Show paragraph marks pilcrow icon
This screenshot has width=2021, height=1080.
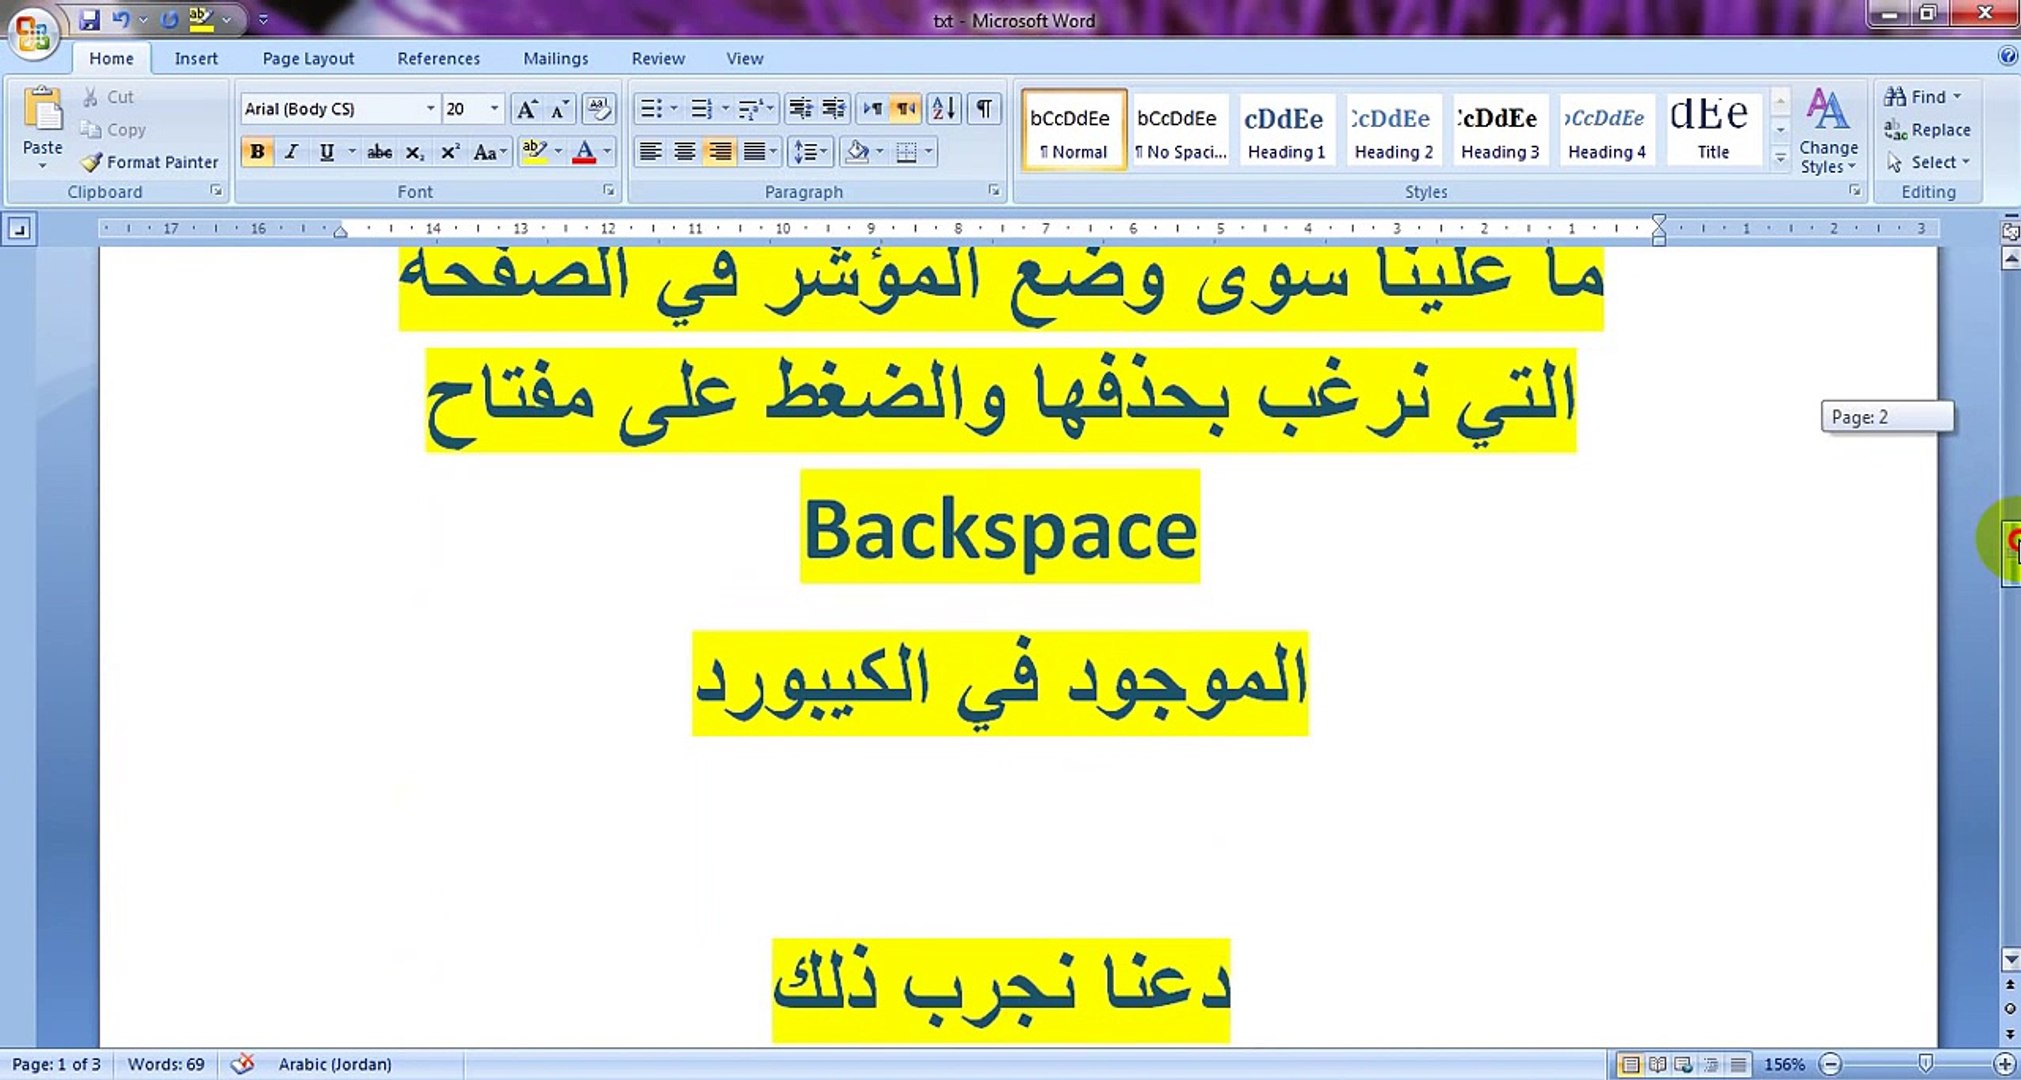tap(984, 108)
